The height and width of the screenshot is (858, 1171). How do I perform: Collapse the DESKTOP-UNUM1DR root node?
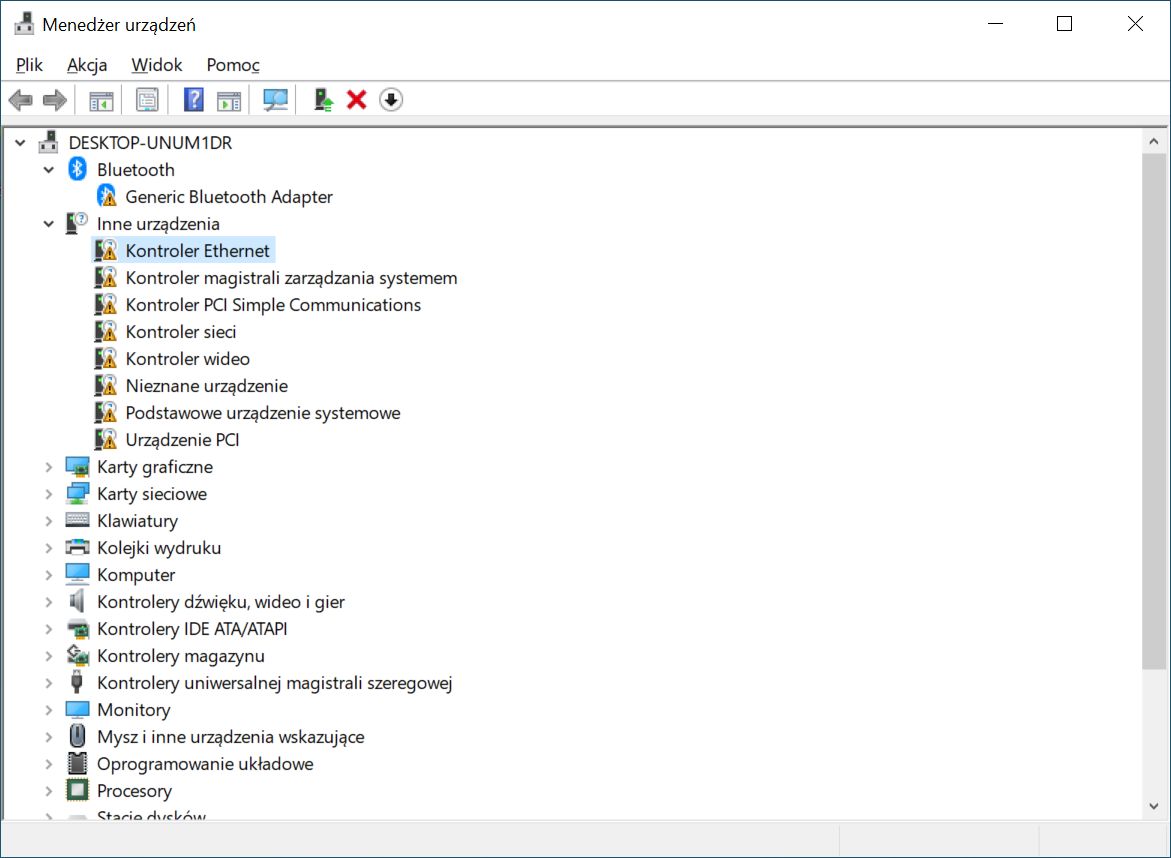click(x=20, y=143)
